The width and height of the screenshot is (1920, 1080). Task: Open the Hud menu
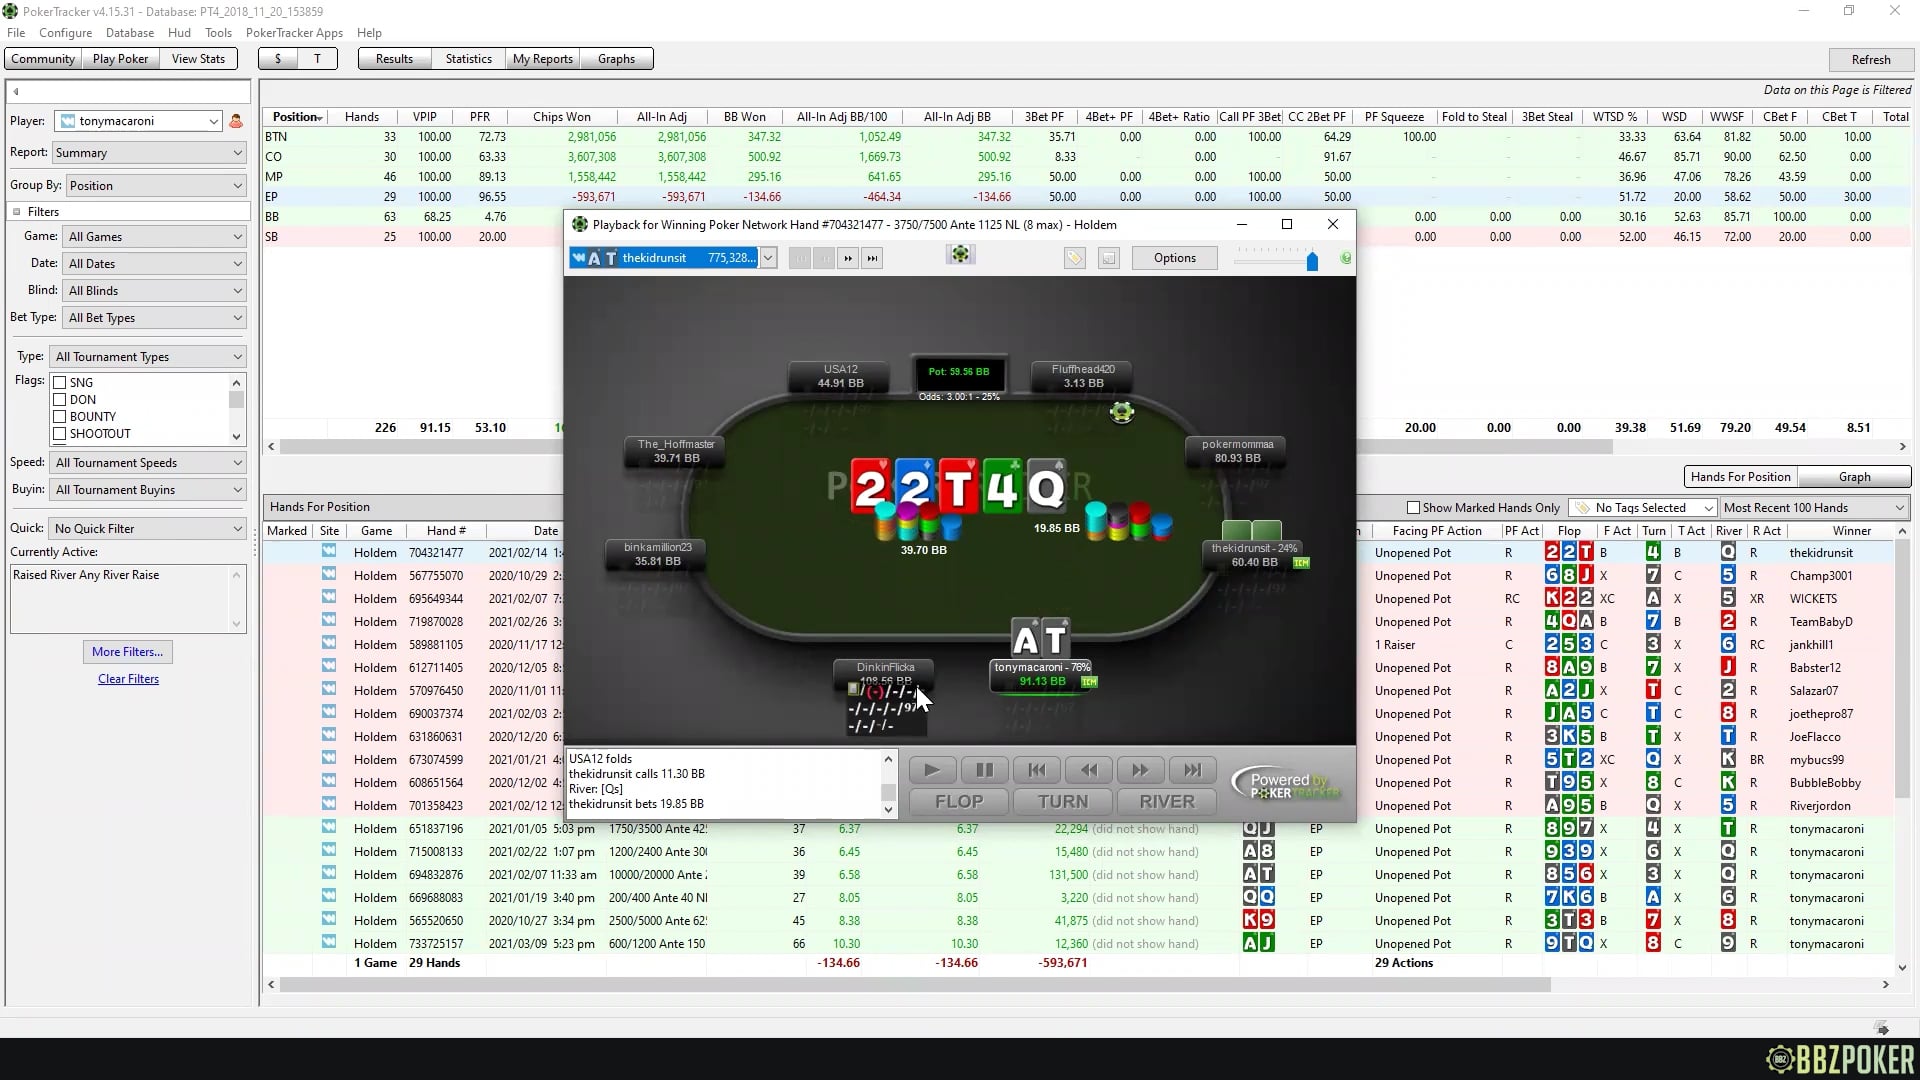(179, 33)
